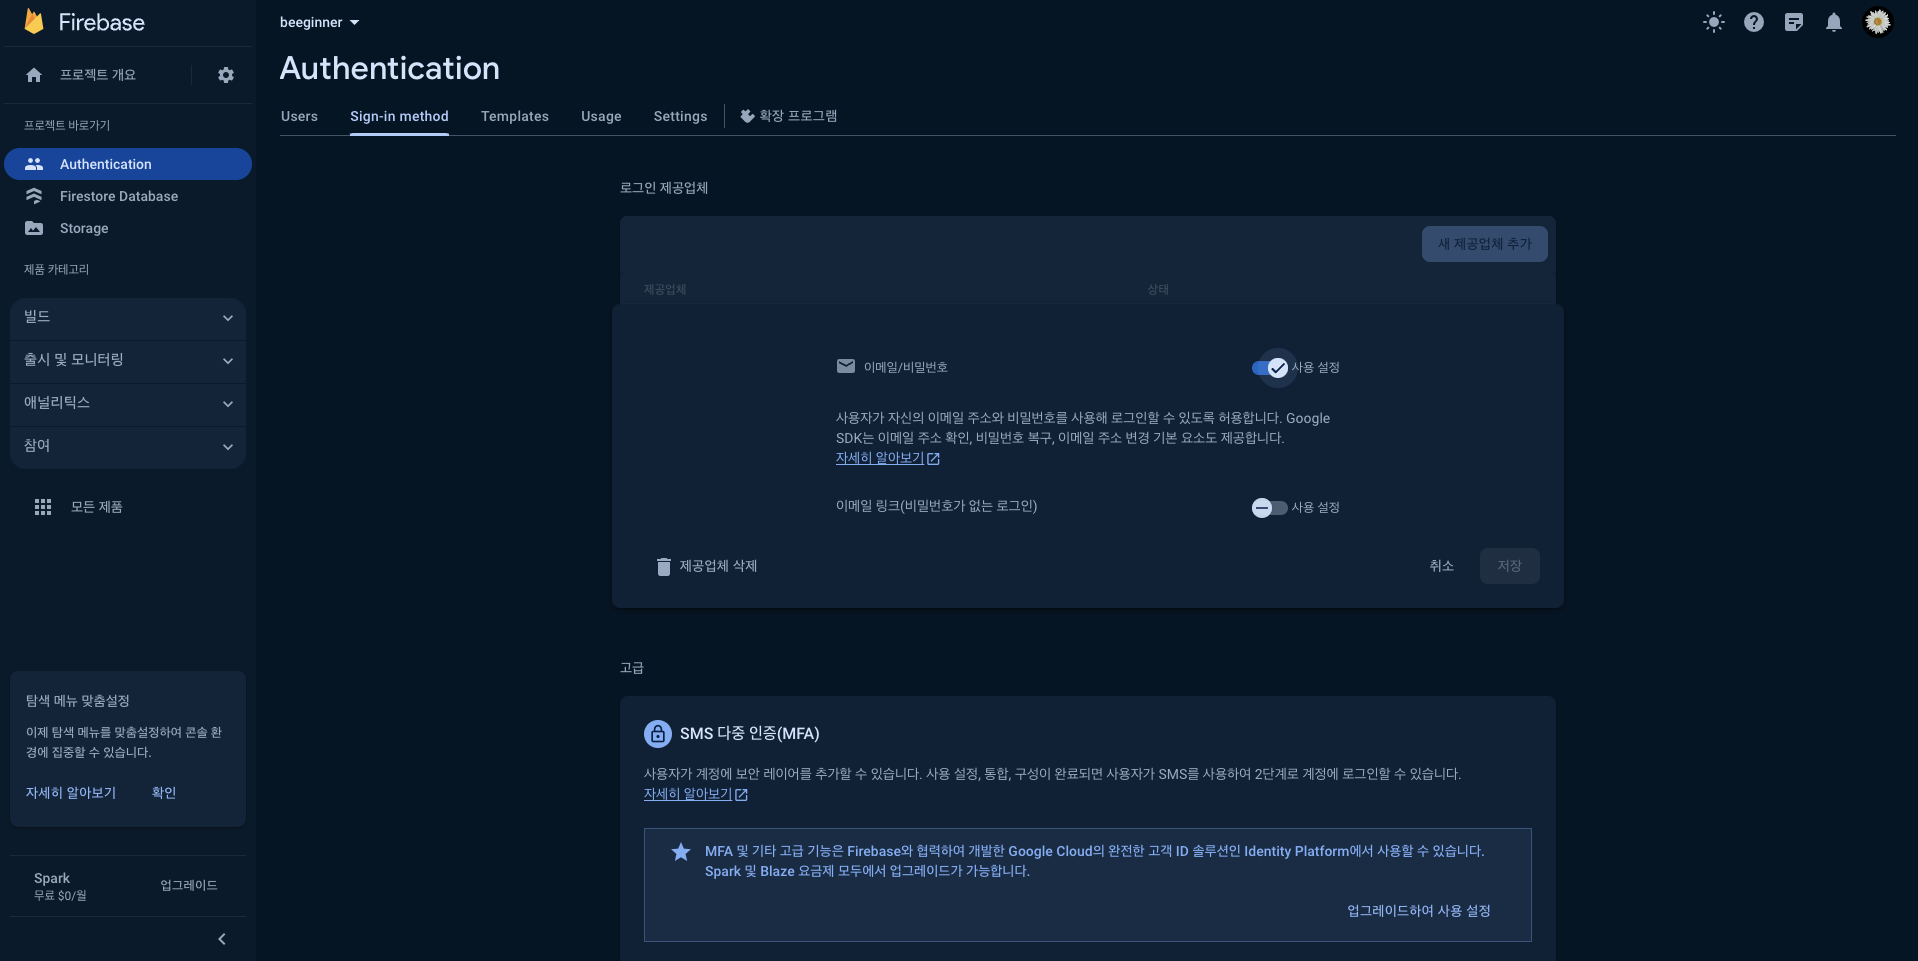1918x961 pixels.
Task: Open release notes icon in top bar
Action: pos(1794,22)
